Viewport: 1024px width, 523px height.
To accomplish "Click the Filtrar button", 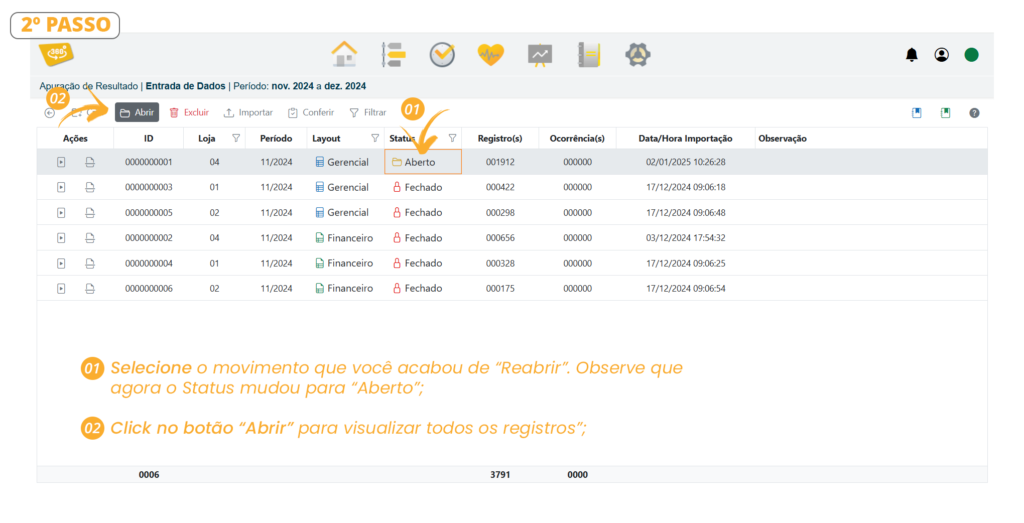I will tap(368, 112).
